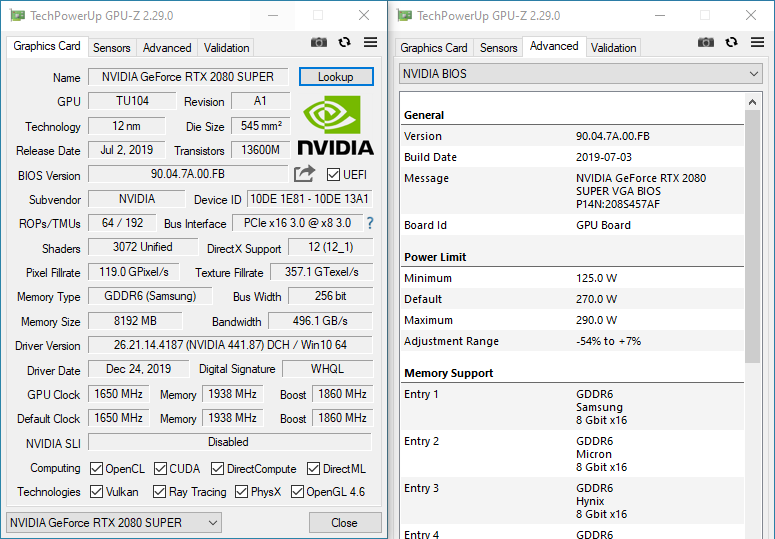Click screenshot camera icon in left window
This screenshot has height=539, width=775.
(x=319, y=42)
